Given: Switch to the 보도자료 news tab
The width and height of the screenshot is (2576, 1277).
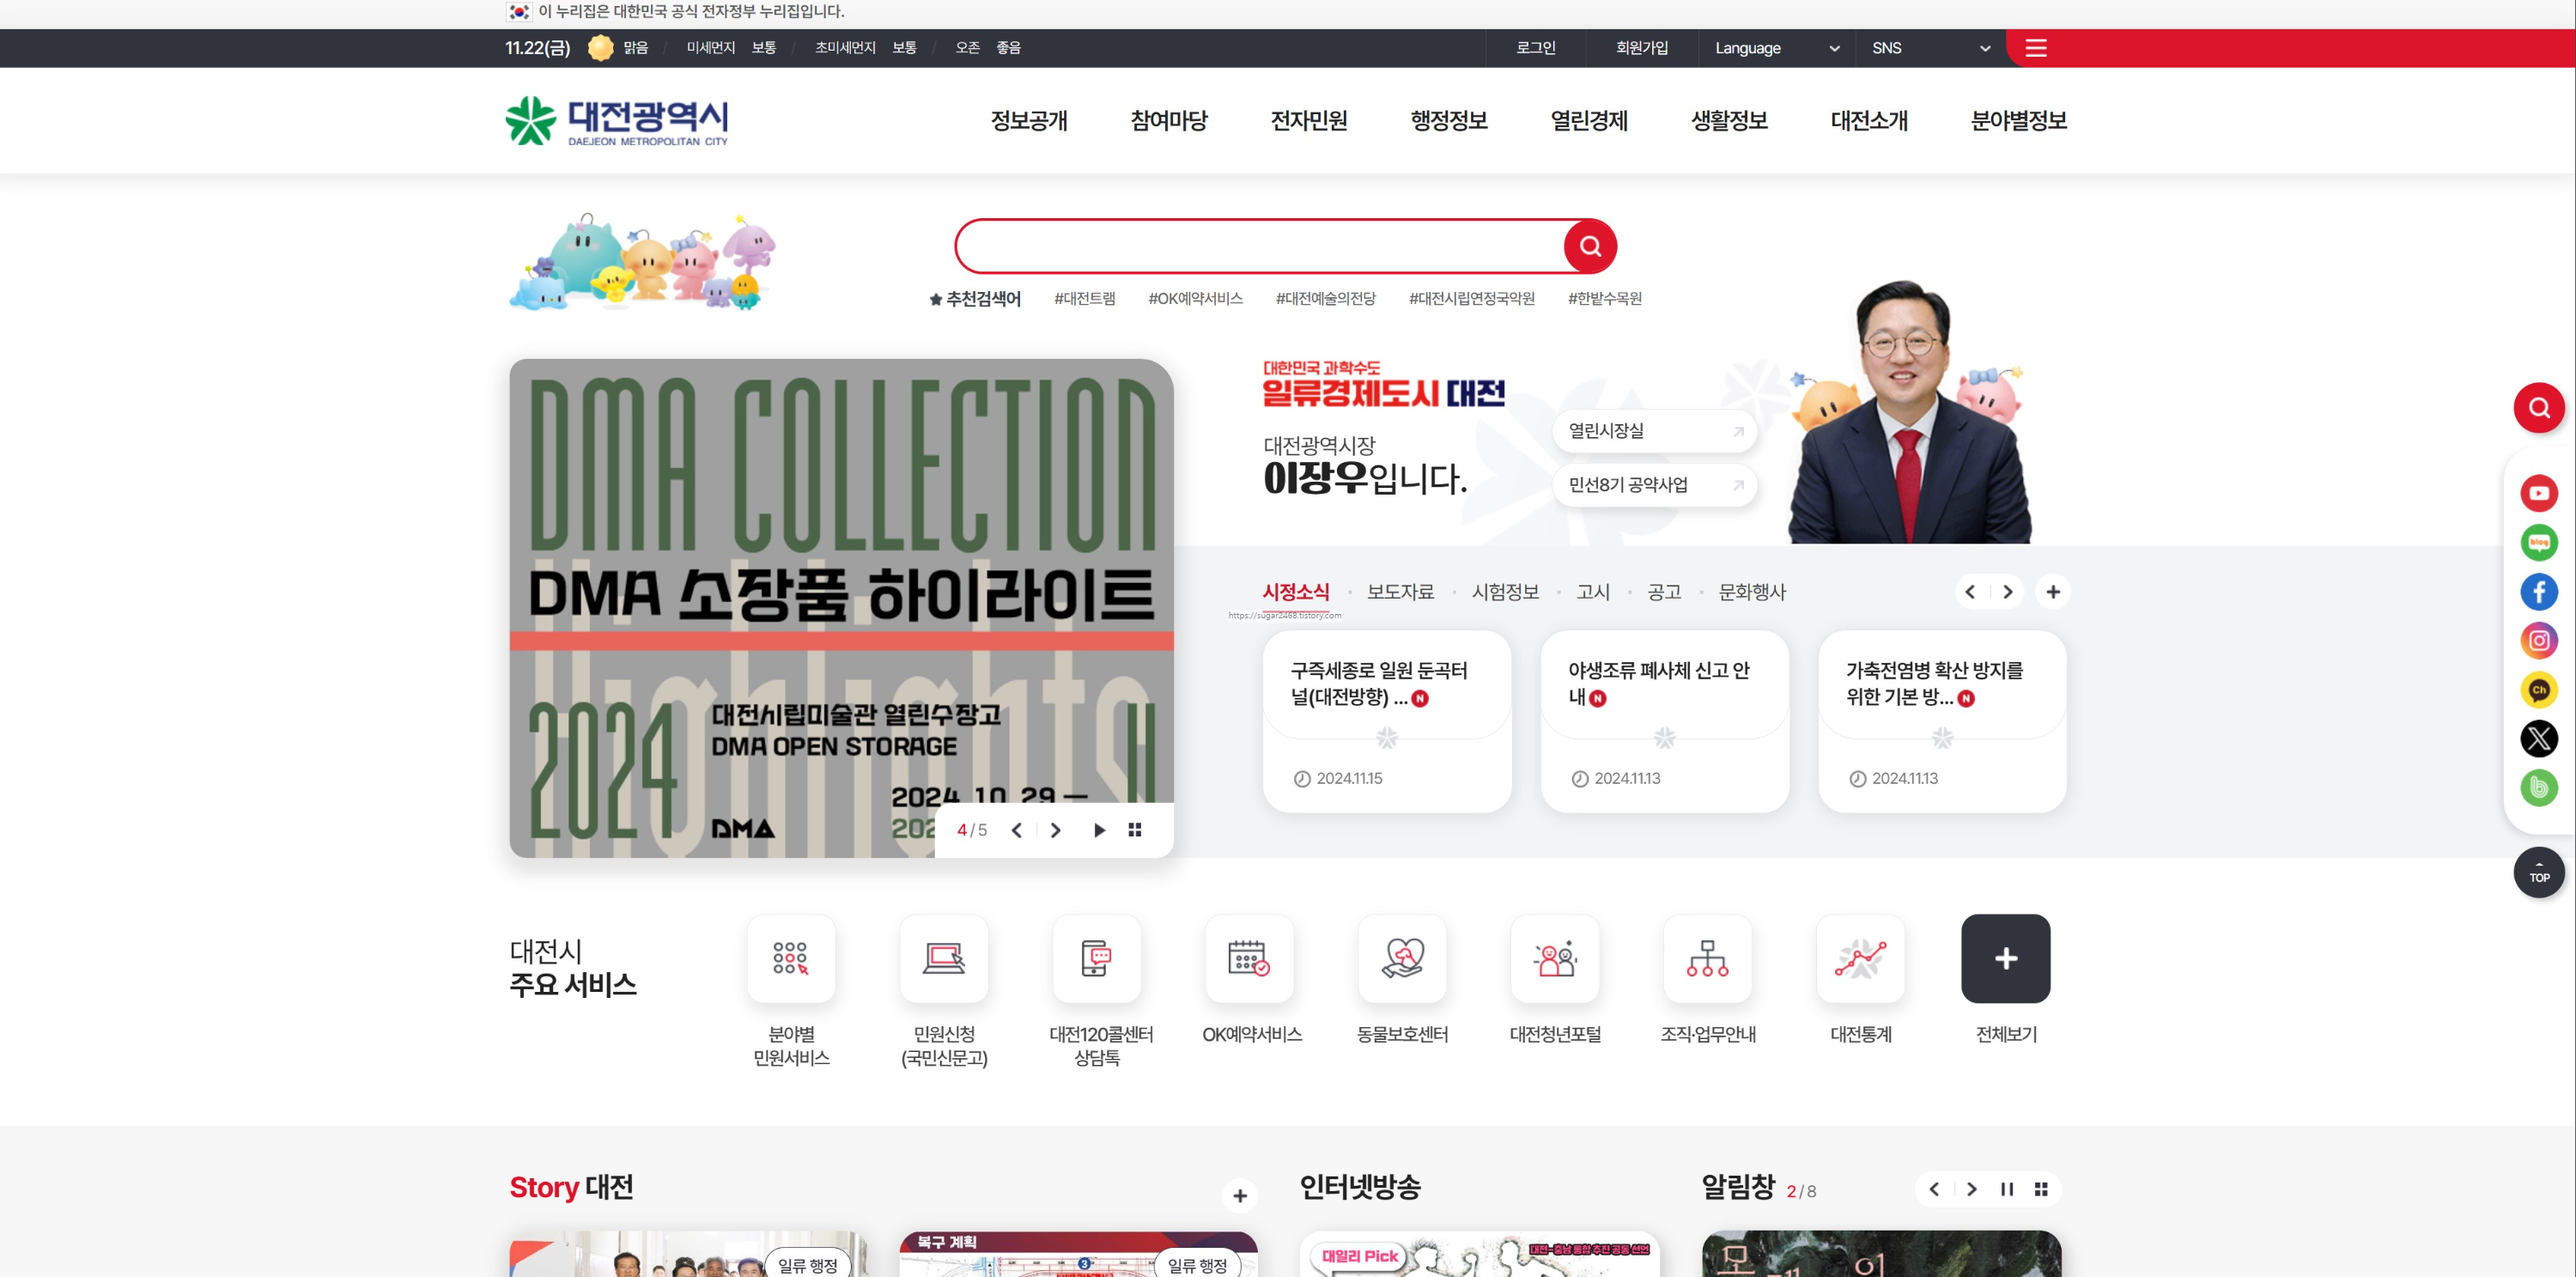Looking at the screenshot, I should 1400,592.
